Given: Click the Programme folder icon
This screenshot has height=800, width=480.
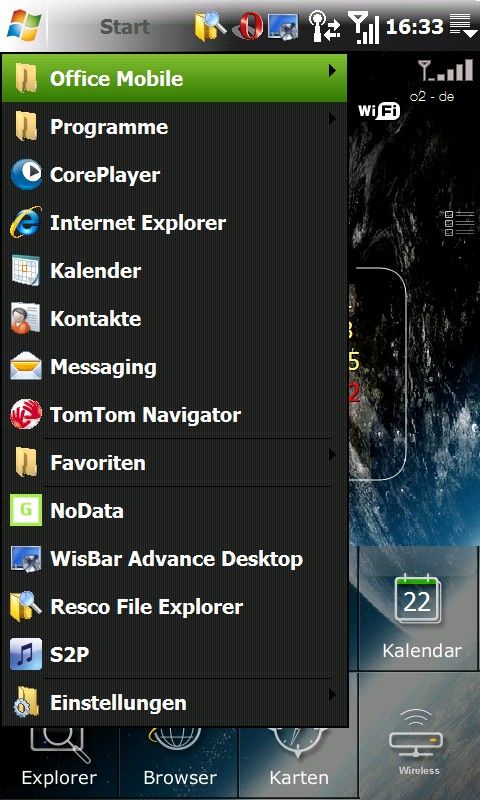Looking at the screenshot, I should 26,126.
